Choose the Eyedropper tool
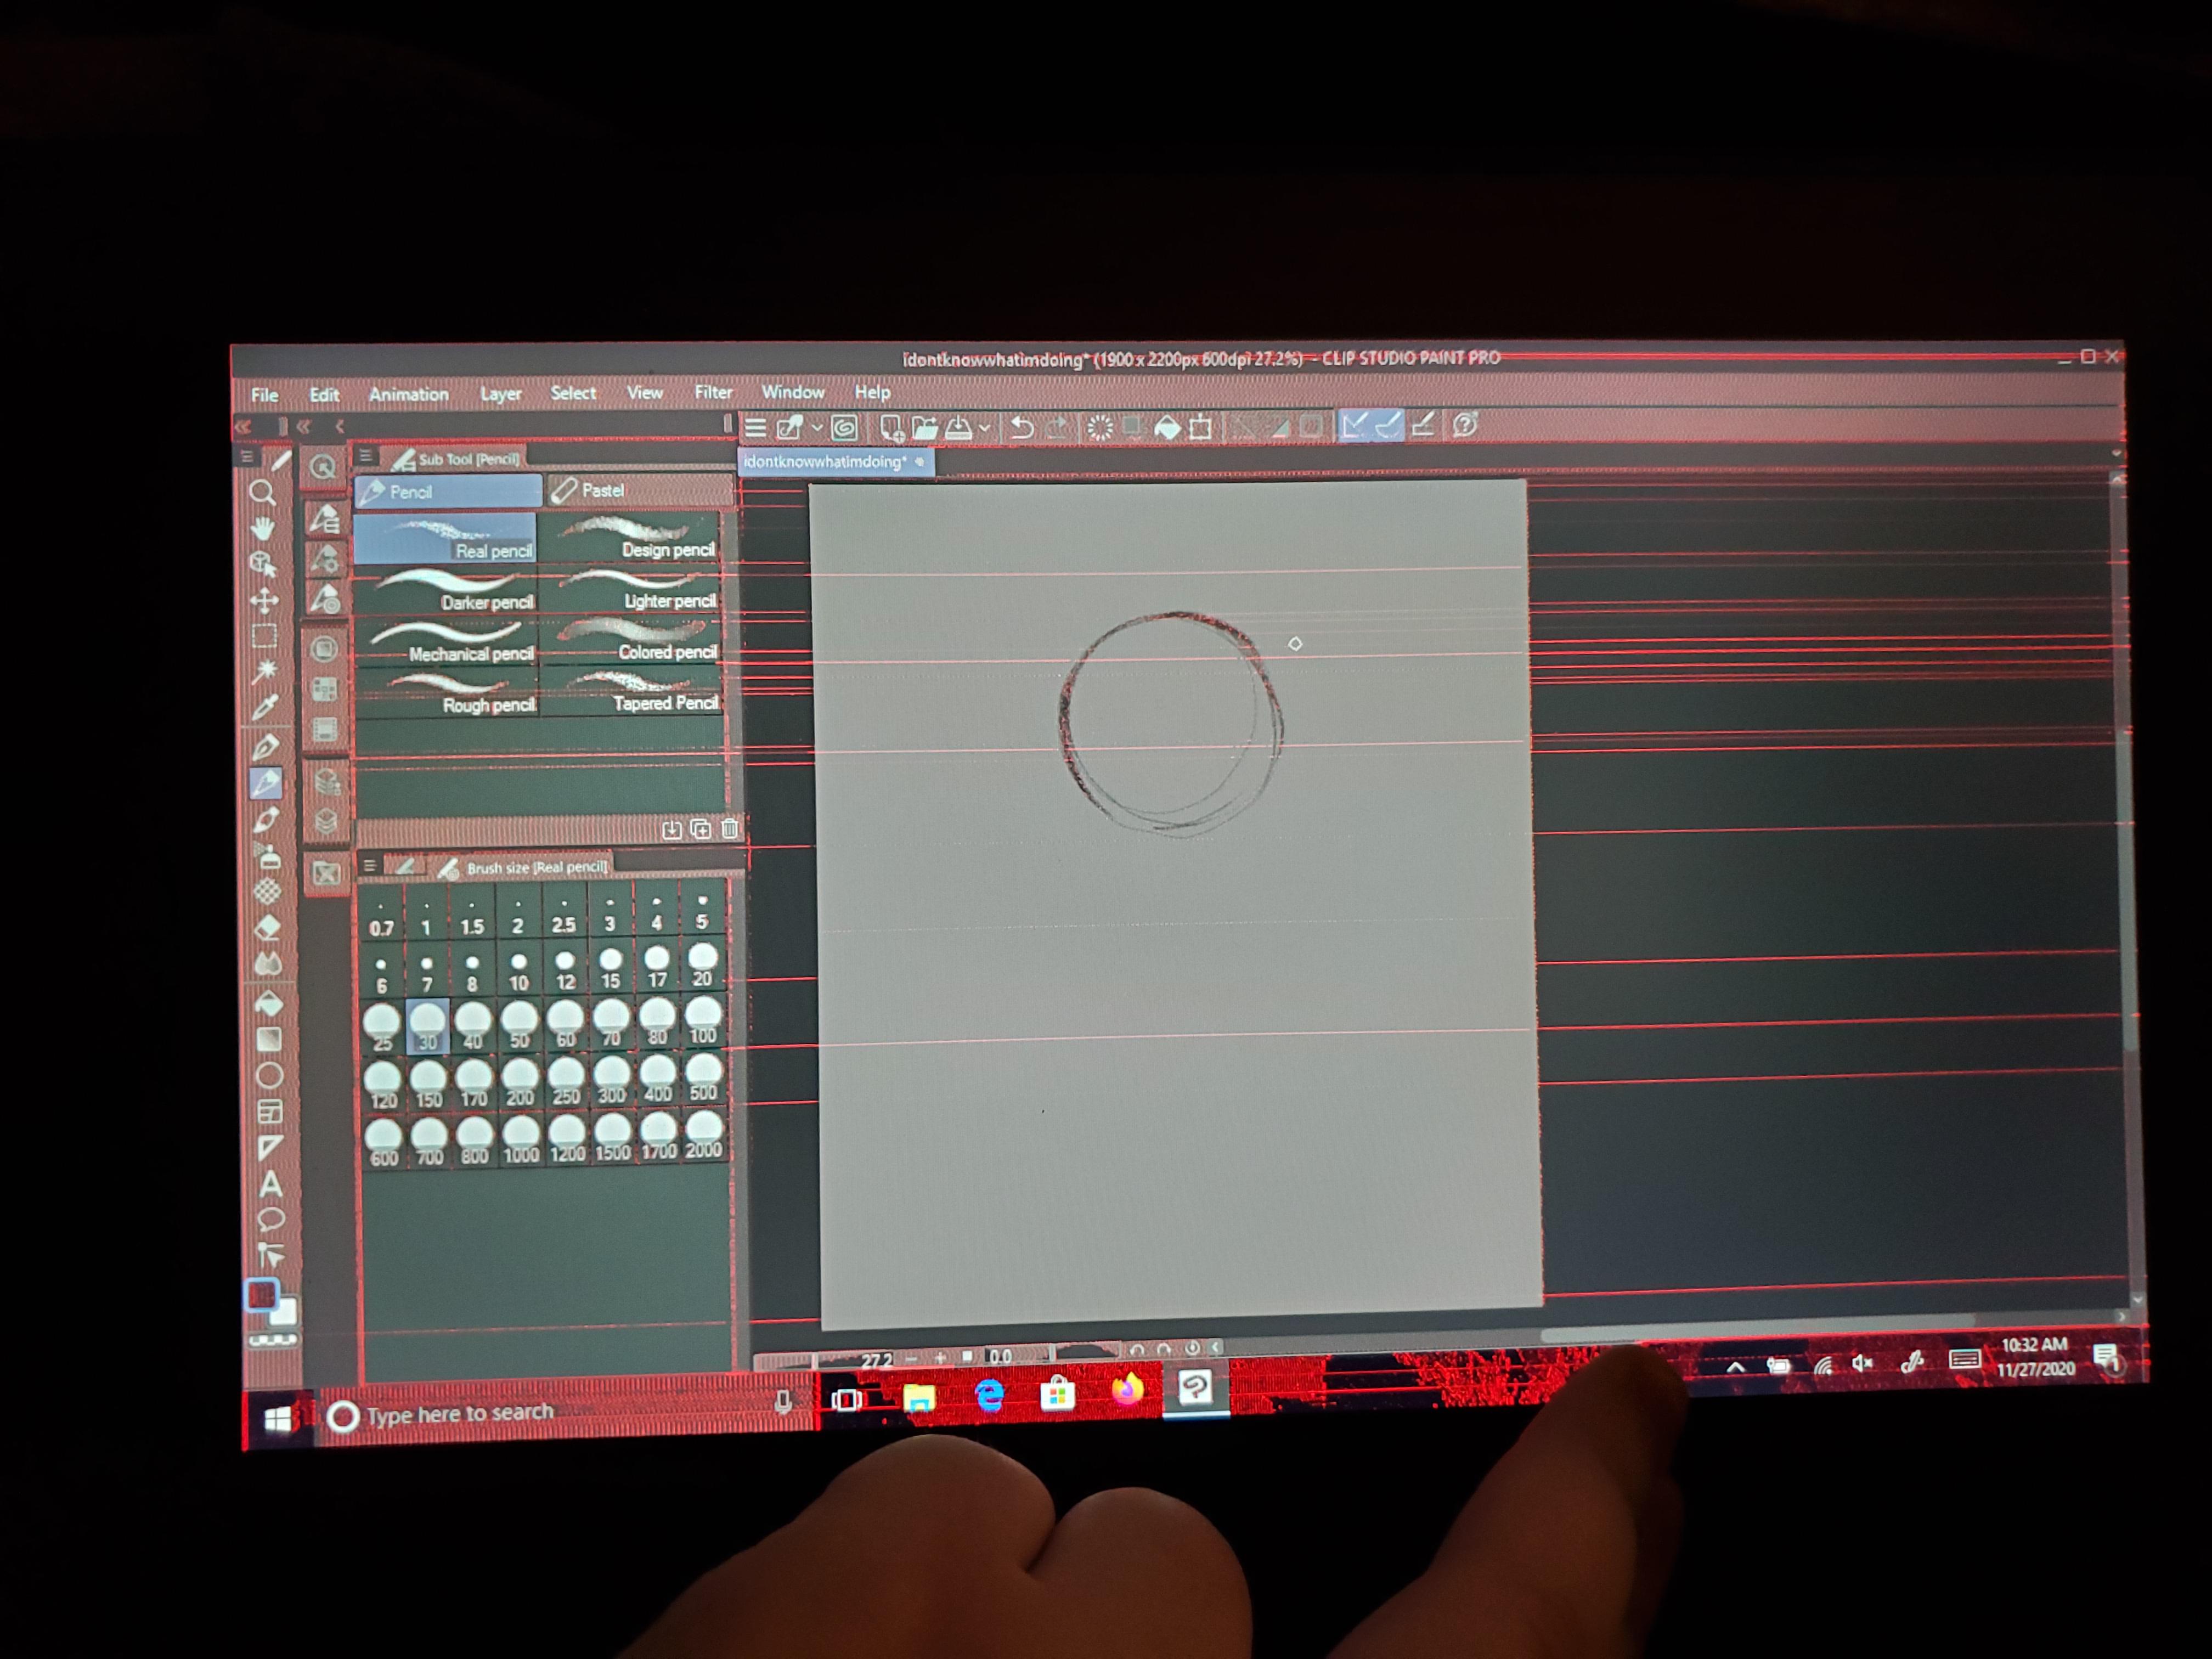This screenshot has height=1659, width=2212. (x=265, y=708)
